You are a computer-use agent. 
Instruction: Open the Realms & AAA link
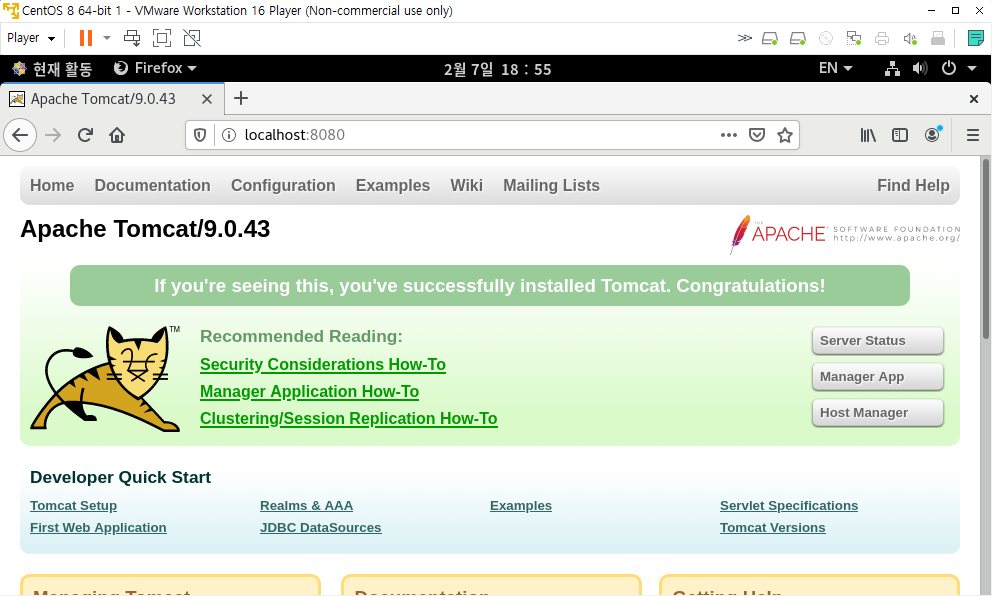click(306, 506)
